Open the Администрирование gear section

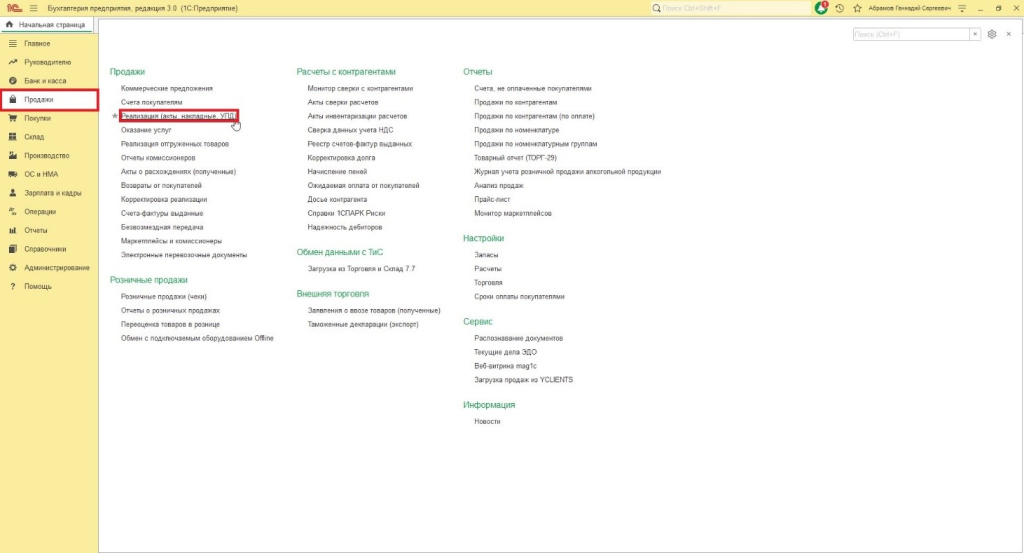(57, 268)
